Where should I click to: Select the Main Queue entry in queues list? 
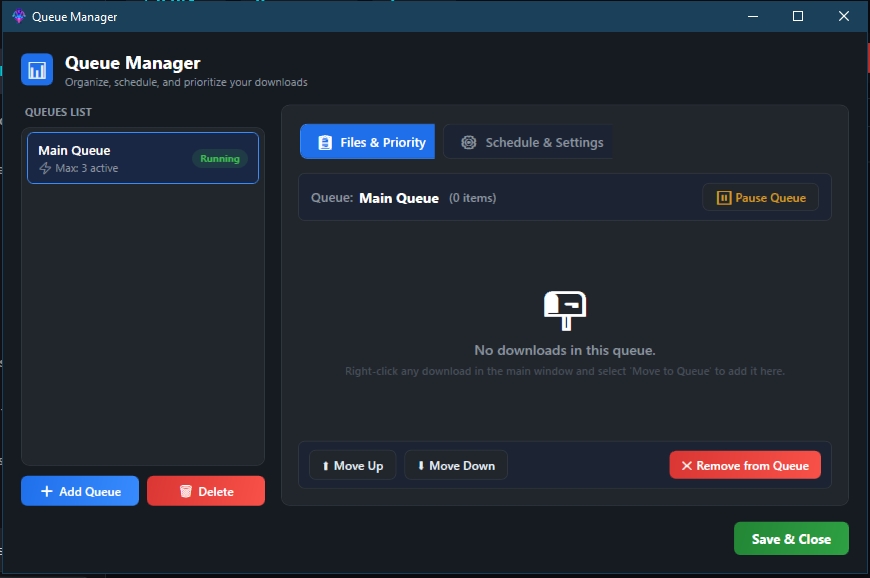[143, 158]
